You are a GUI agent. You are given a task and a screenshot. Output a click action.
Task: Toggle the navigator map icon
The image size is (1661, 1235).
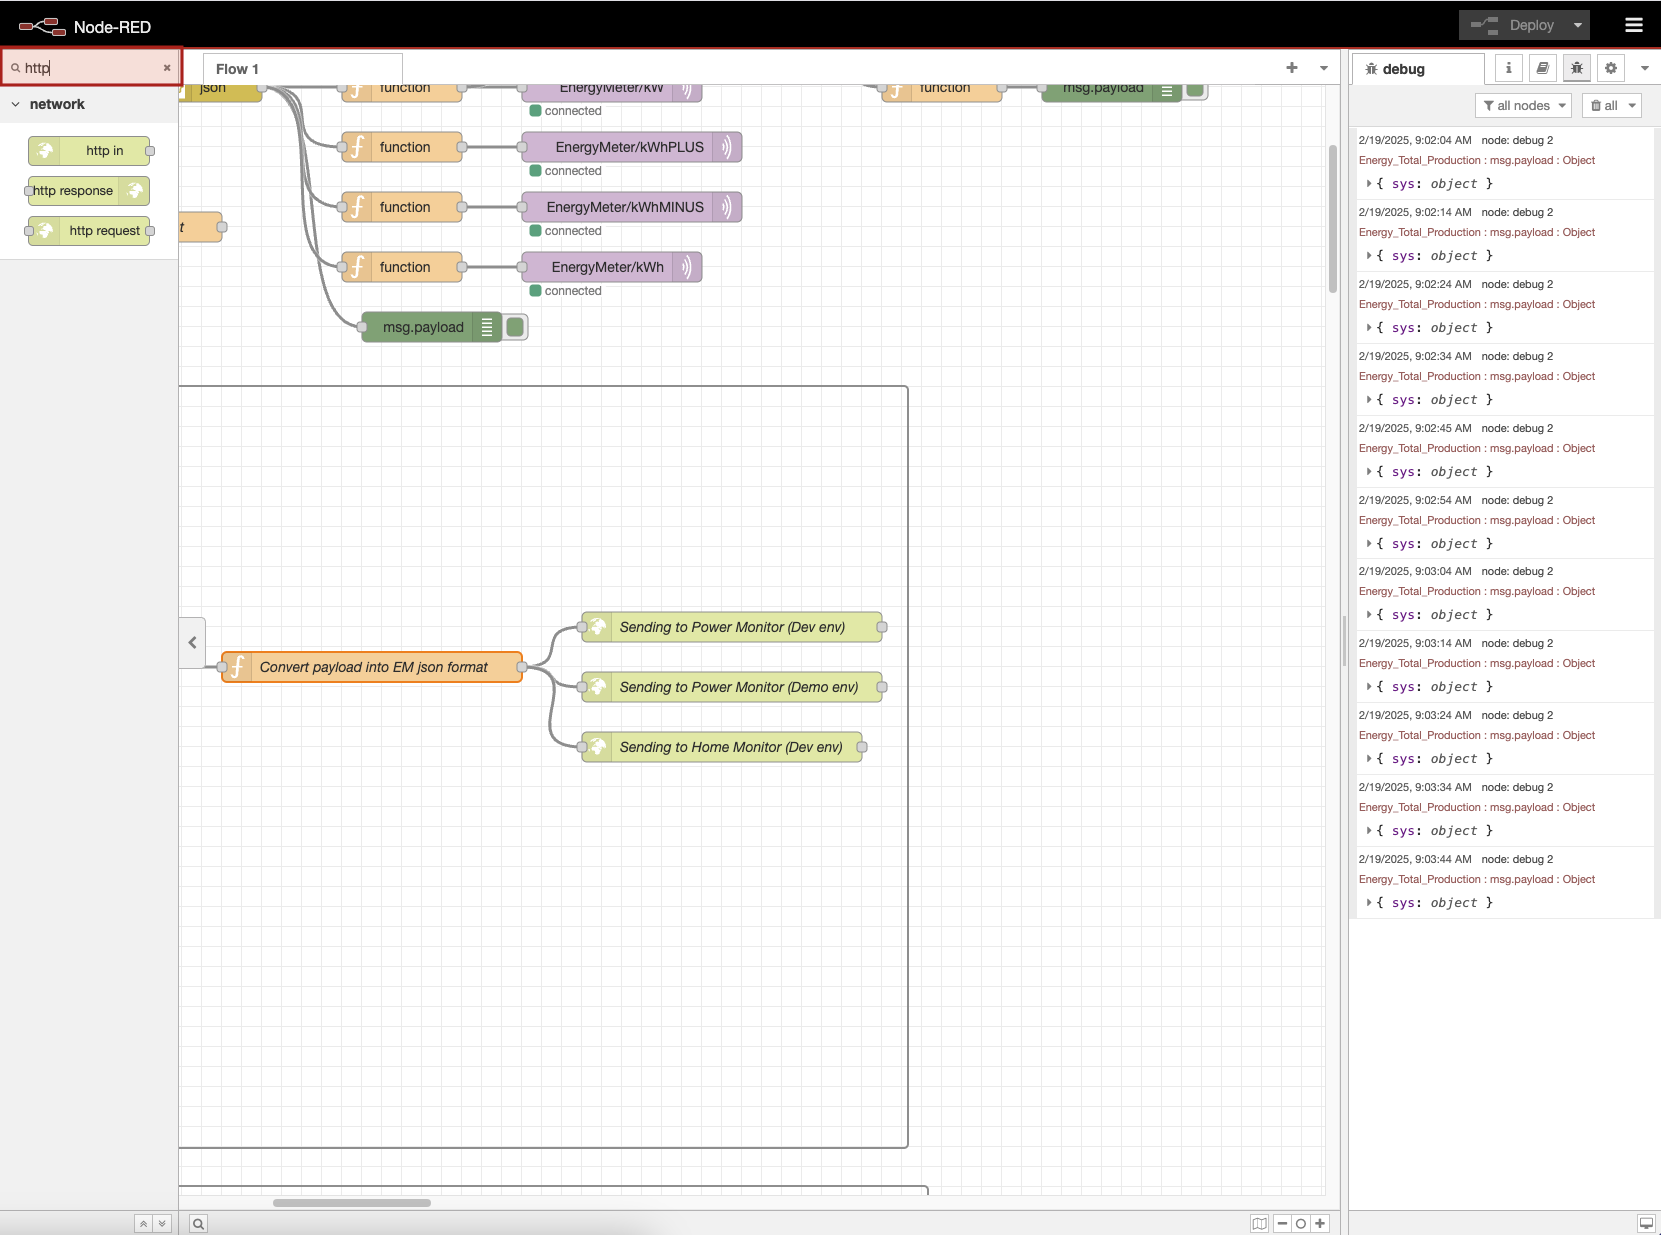pos(1260,1224)
